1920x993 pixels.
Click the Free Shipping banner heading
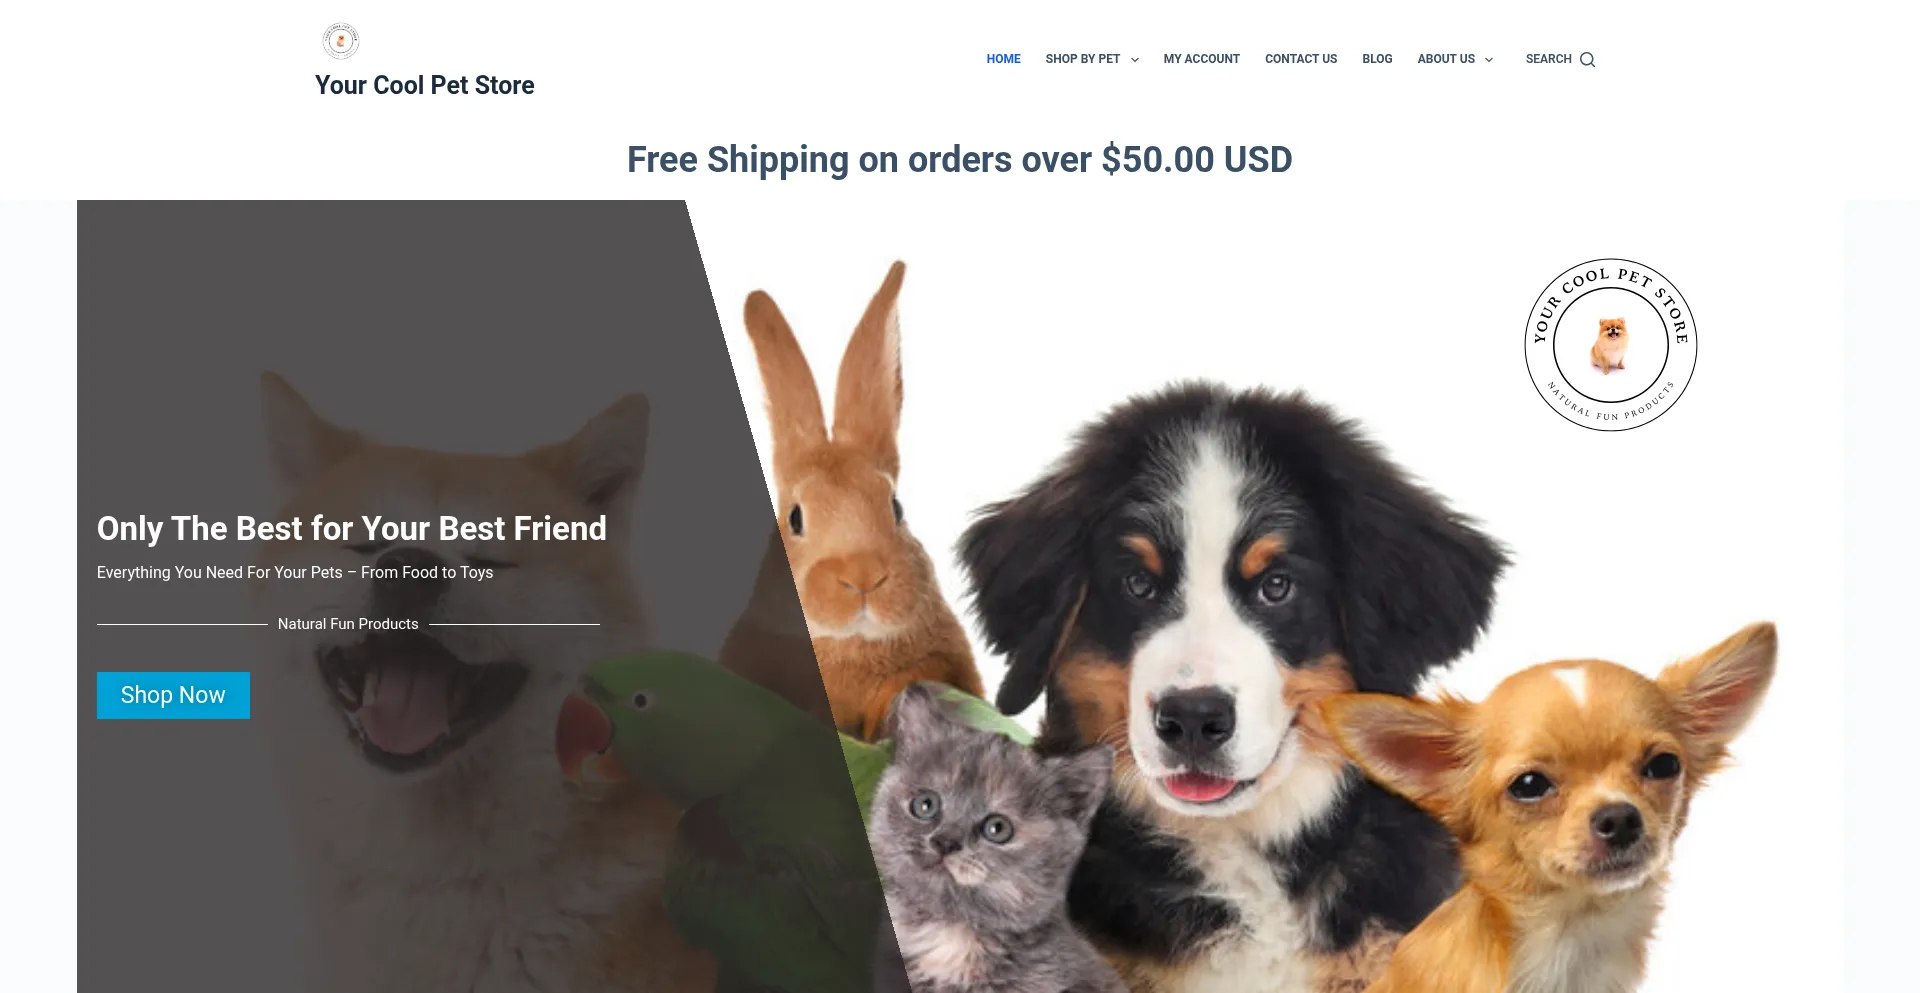coord(959,159)
